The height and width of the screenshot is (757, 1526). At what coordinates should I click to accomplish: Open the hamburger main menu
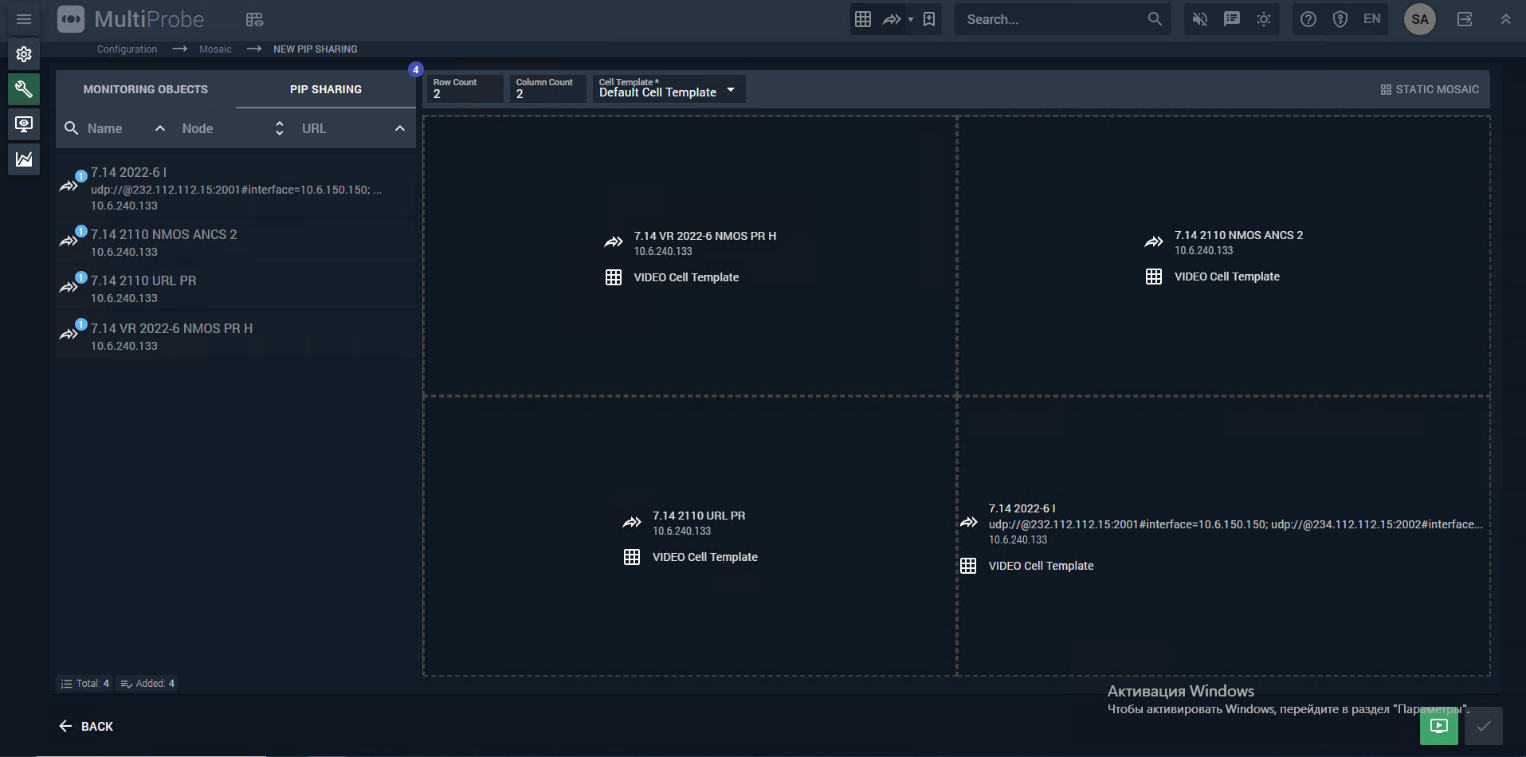click(x=24, y=19)
